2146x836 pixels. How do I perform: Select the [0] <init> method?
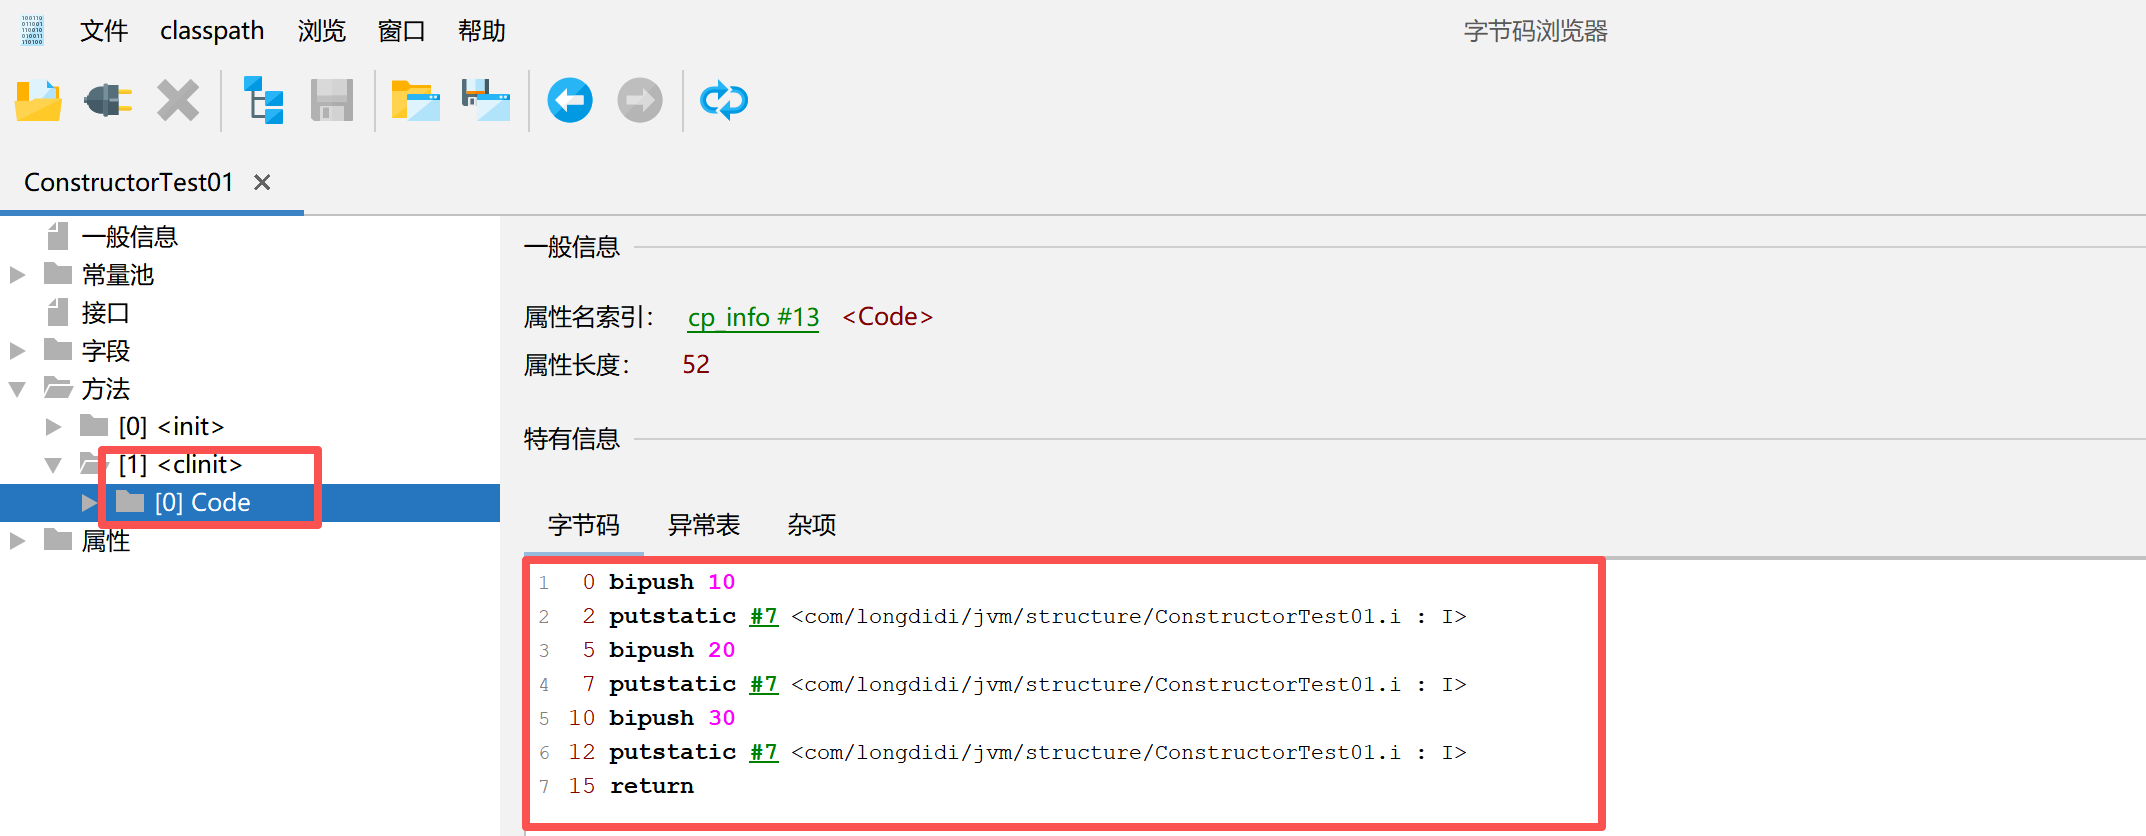[171, 427]
